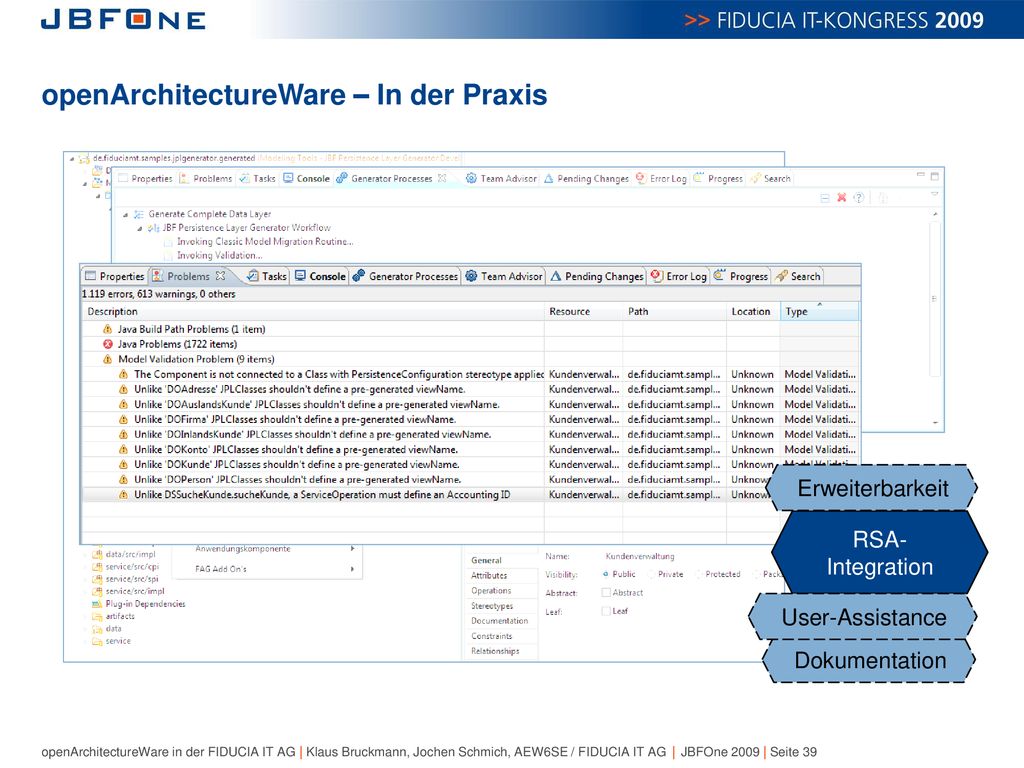Open view menu triangle in back window toolbar

(x=935, y=194)
